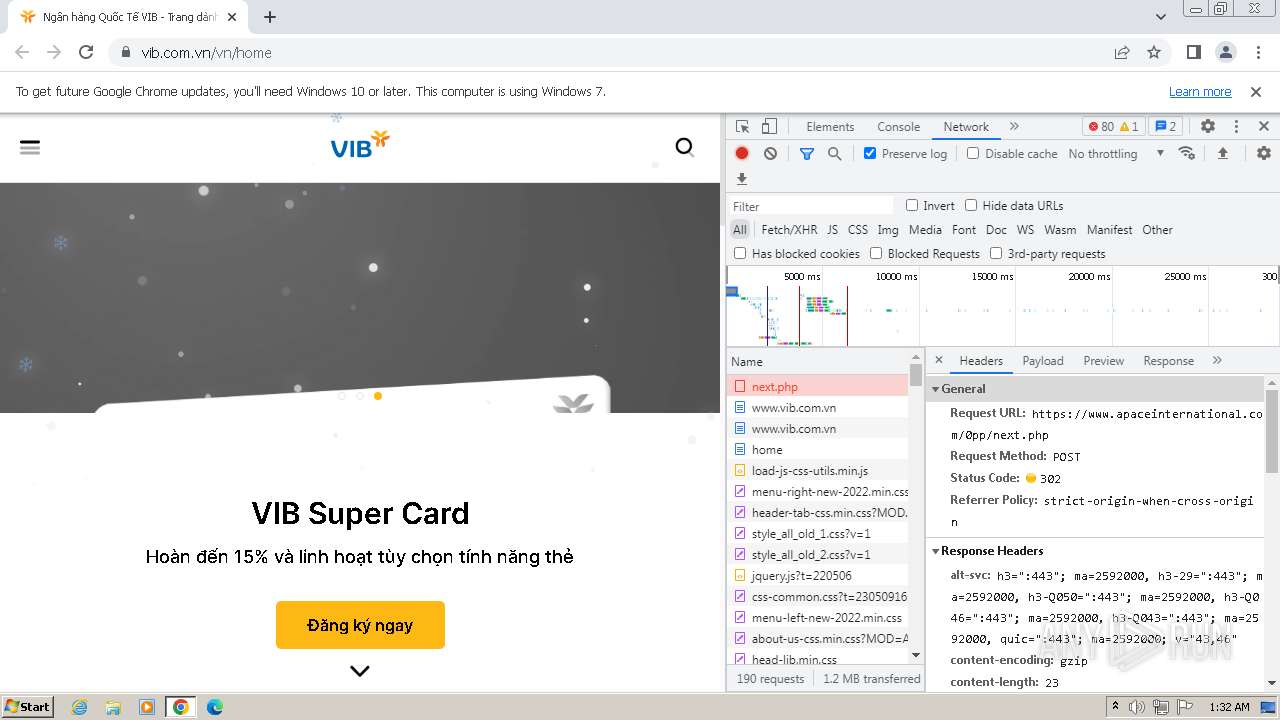This screenshot has height=720, width=1280.
Task: Reload the page
Action: [x=86, y=52]
